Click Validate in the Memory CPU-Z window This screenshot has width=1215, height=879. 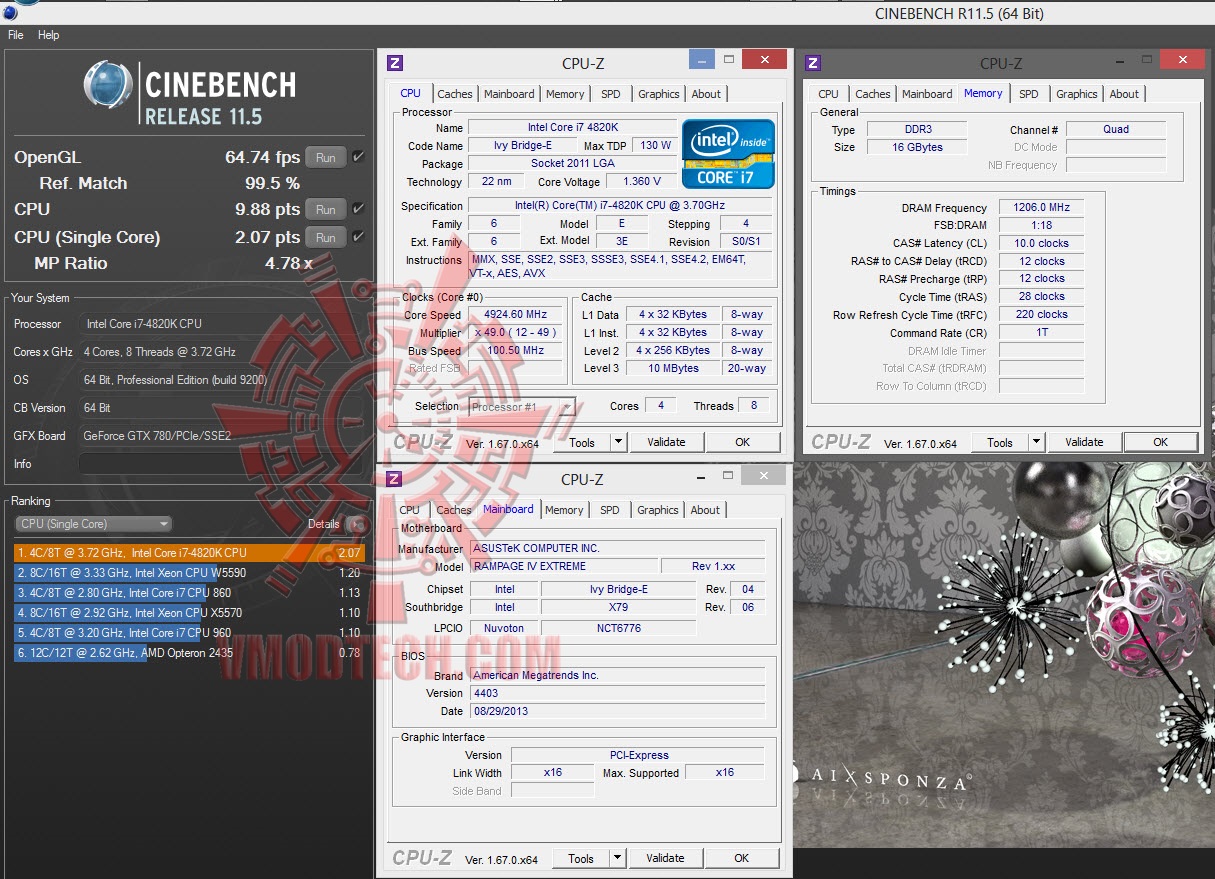(x=1084, y=442)
